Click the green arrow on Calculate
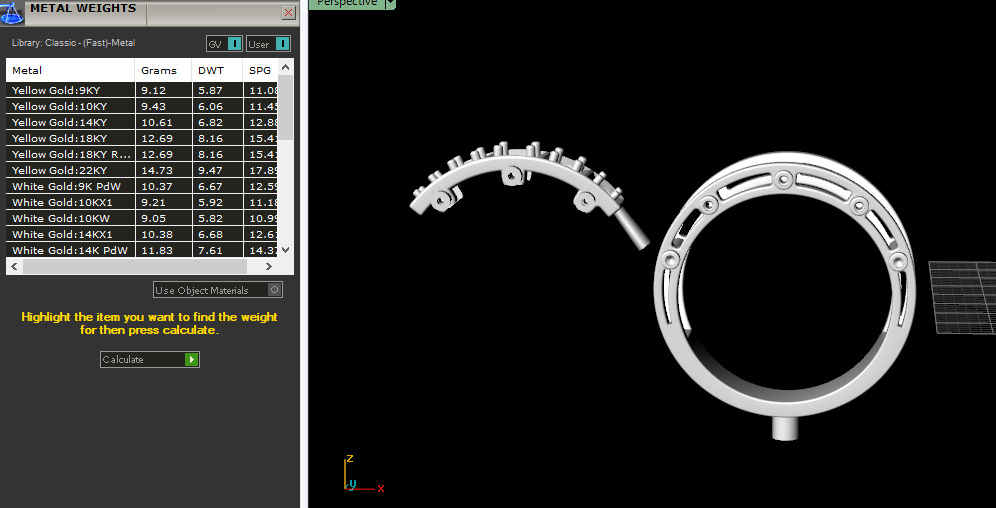This screenshot has width=996, height=508. [191, 359]
